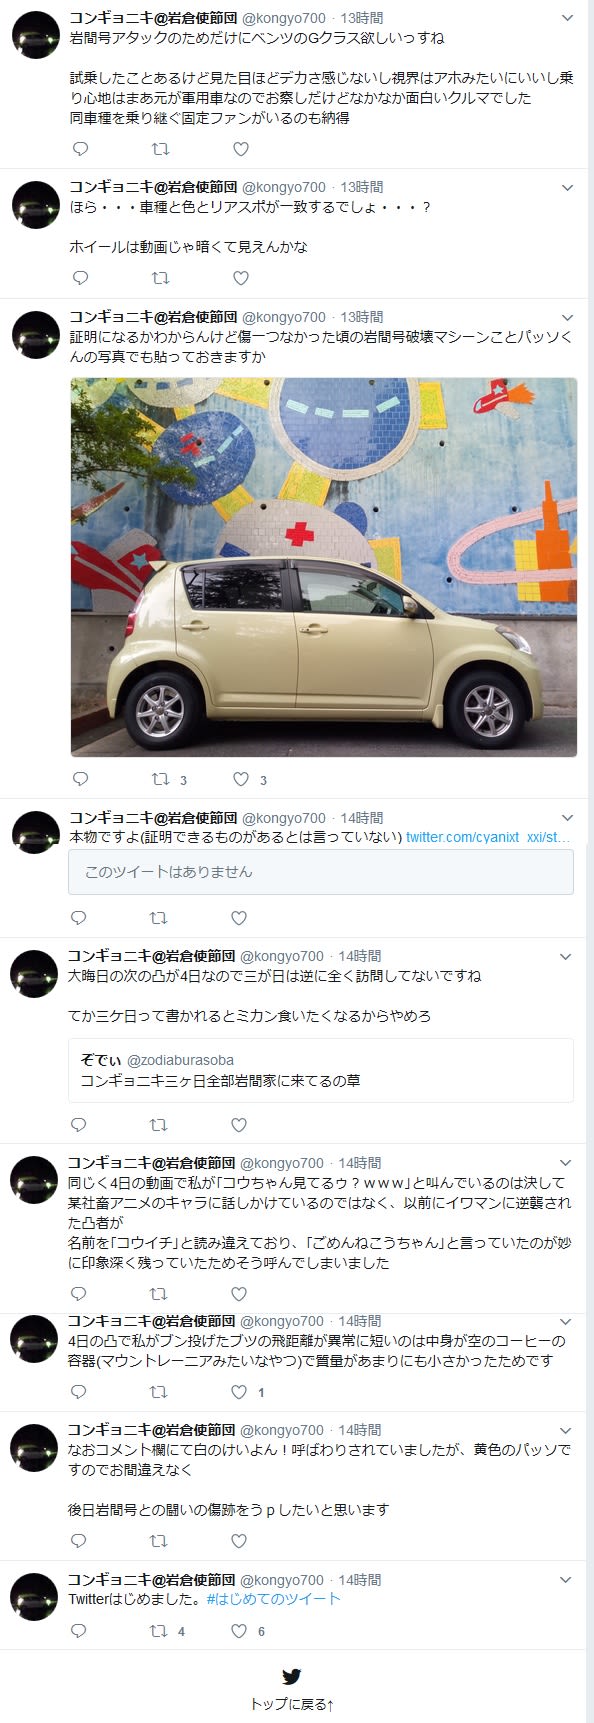This screenshot has width=594, height=1723.
Task: Like the tweet about wheels in video
Action: coord(240,278)
